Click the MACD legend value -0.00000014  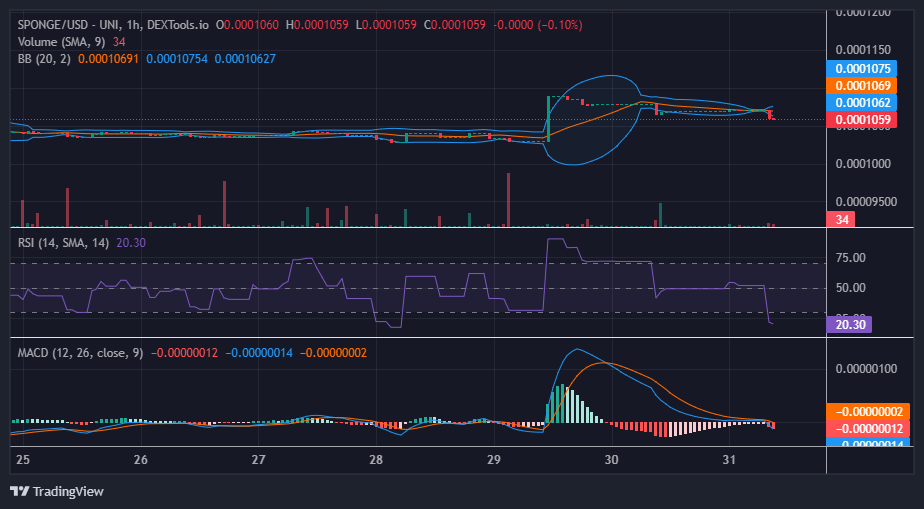click(259, 353)
